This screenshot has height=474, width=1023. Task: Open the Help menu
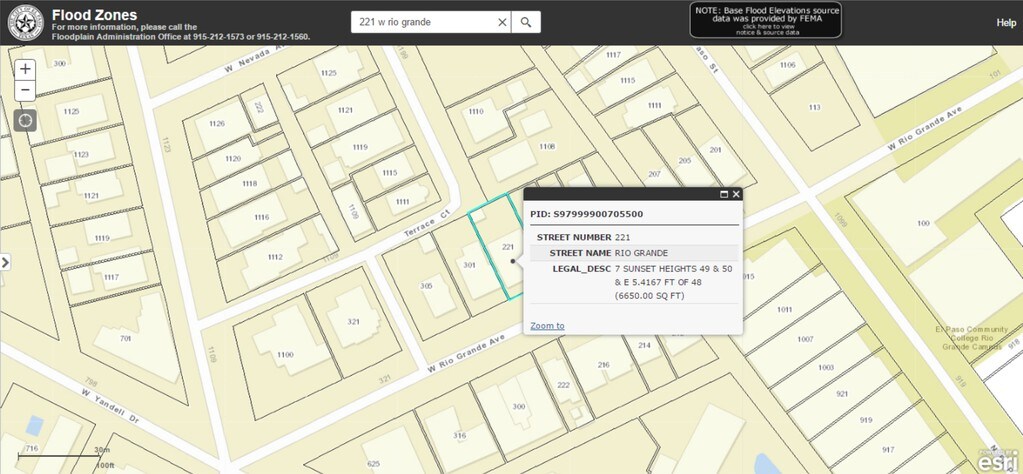click(1005, 23)
